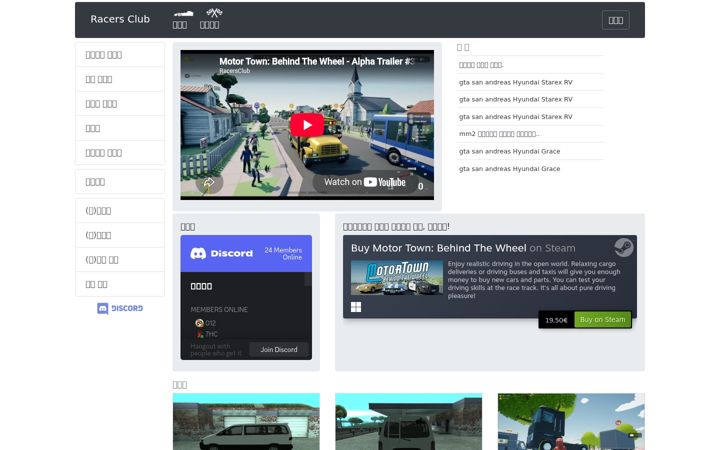Click the checkered flags icon in navbar
Screen dimensions: 720x450
point(214,13)
